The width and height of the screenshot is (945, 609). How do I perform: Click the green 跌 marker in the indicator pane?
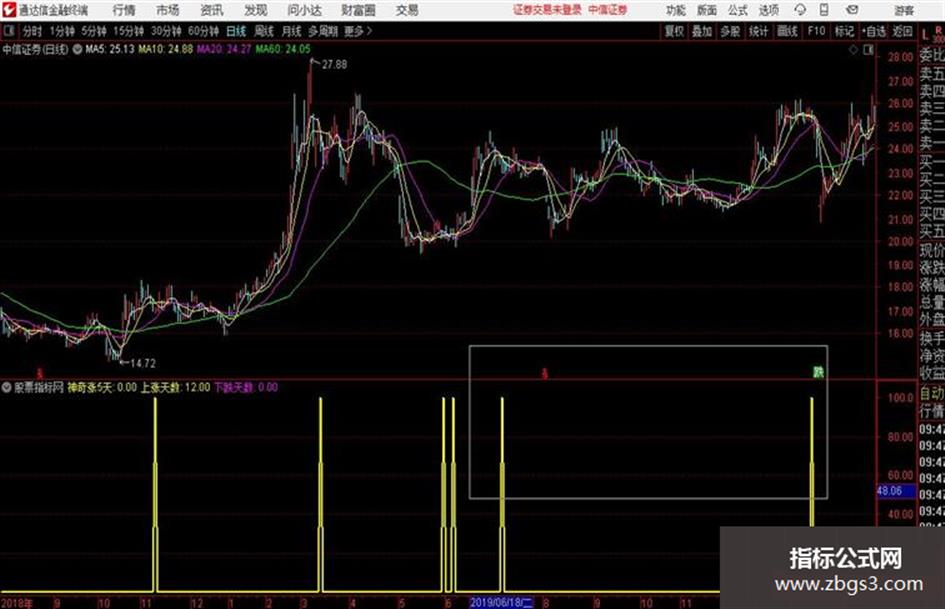pos(818,372)
